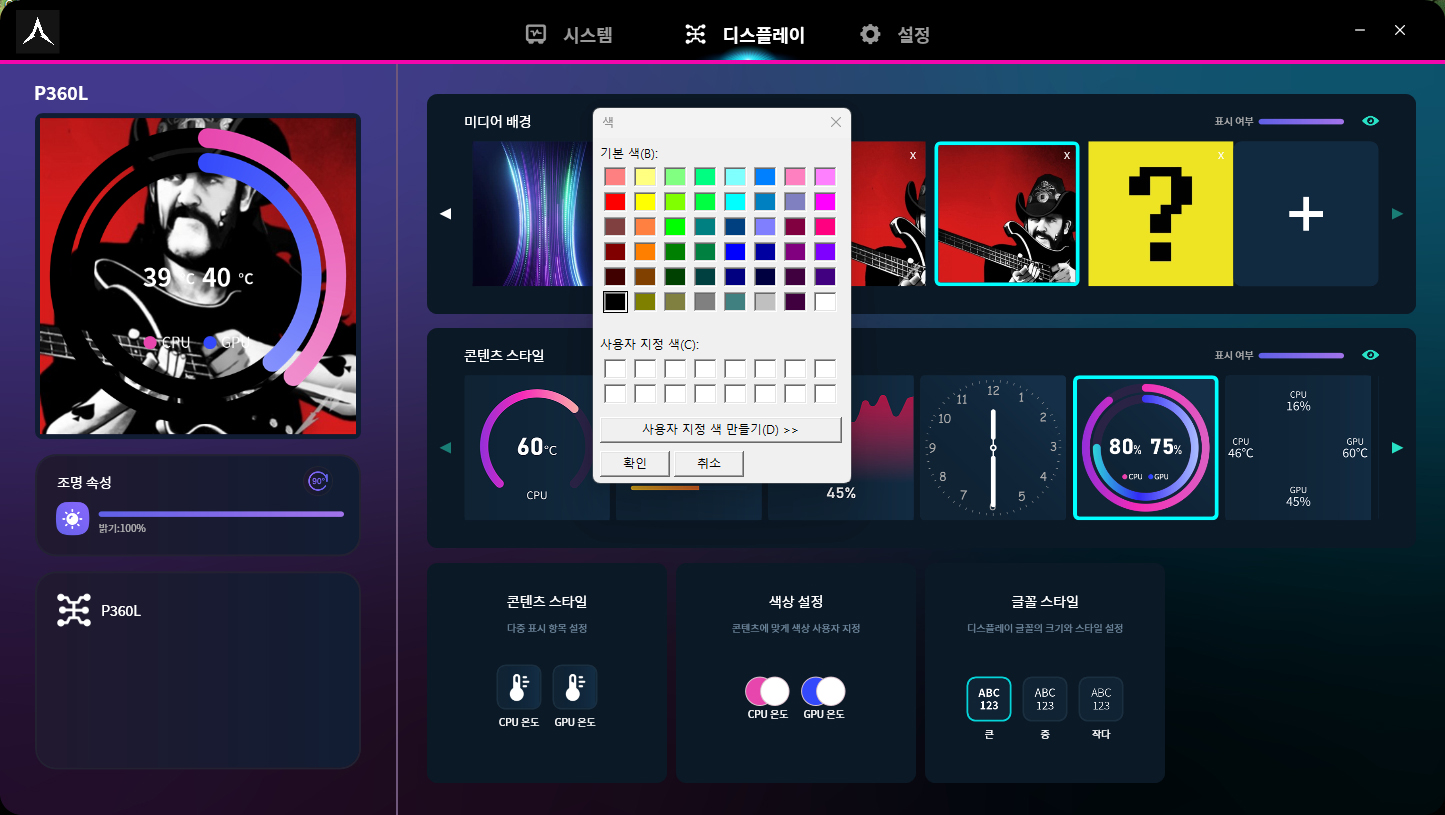Pick the medium gray basic color

tap(705, 301)
